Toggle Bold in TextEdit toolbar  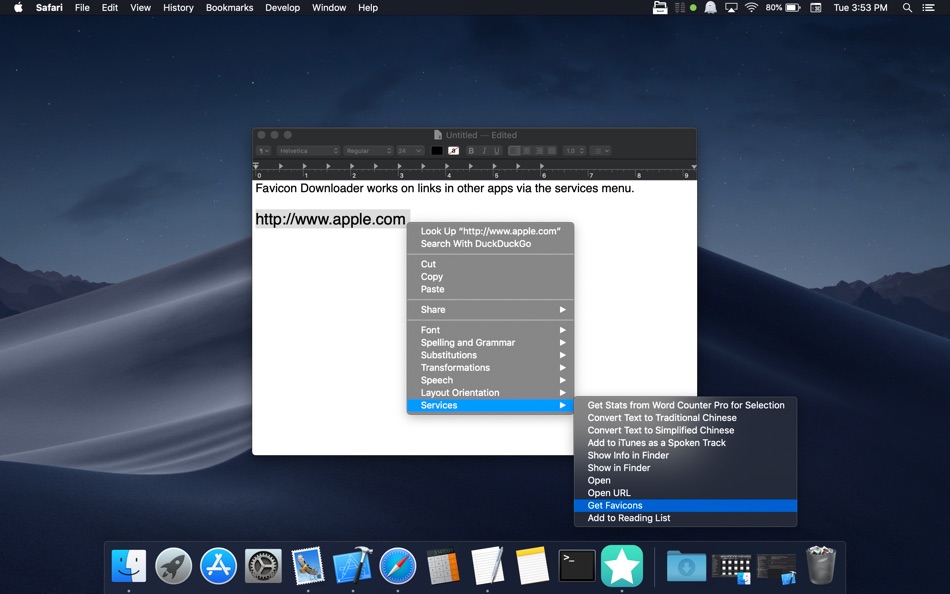click(471, 150)
